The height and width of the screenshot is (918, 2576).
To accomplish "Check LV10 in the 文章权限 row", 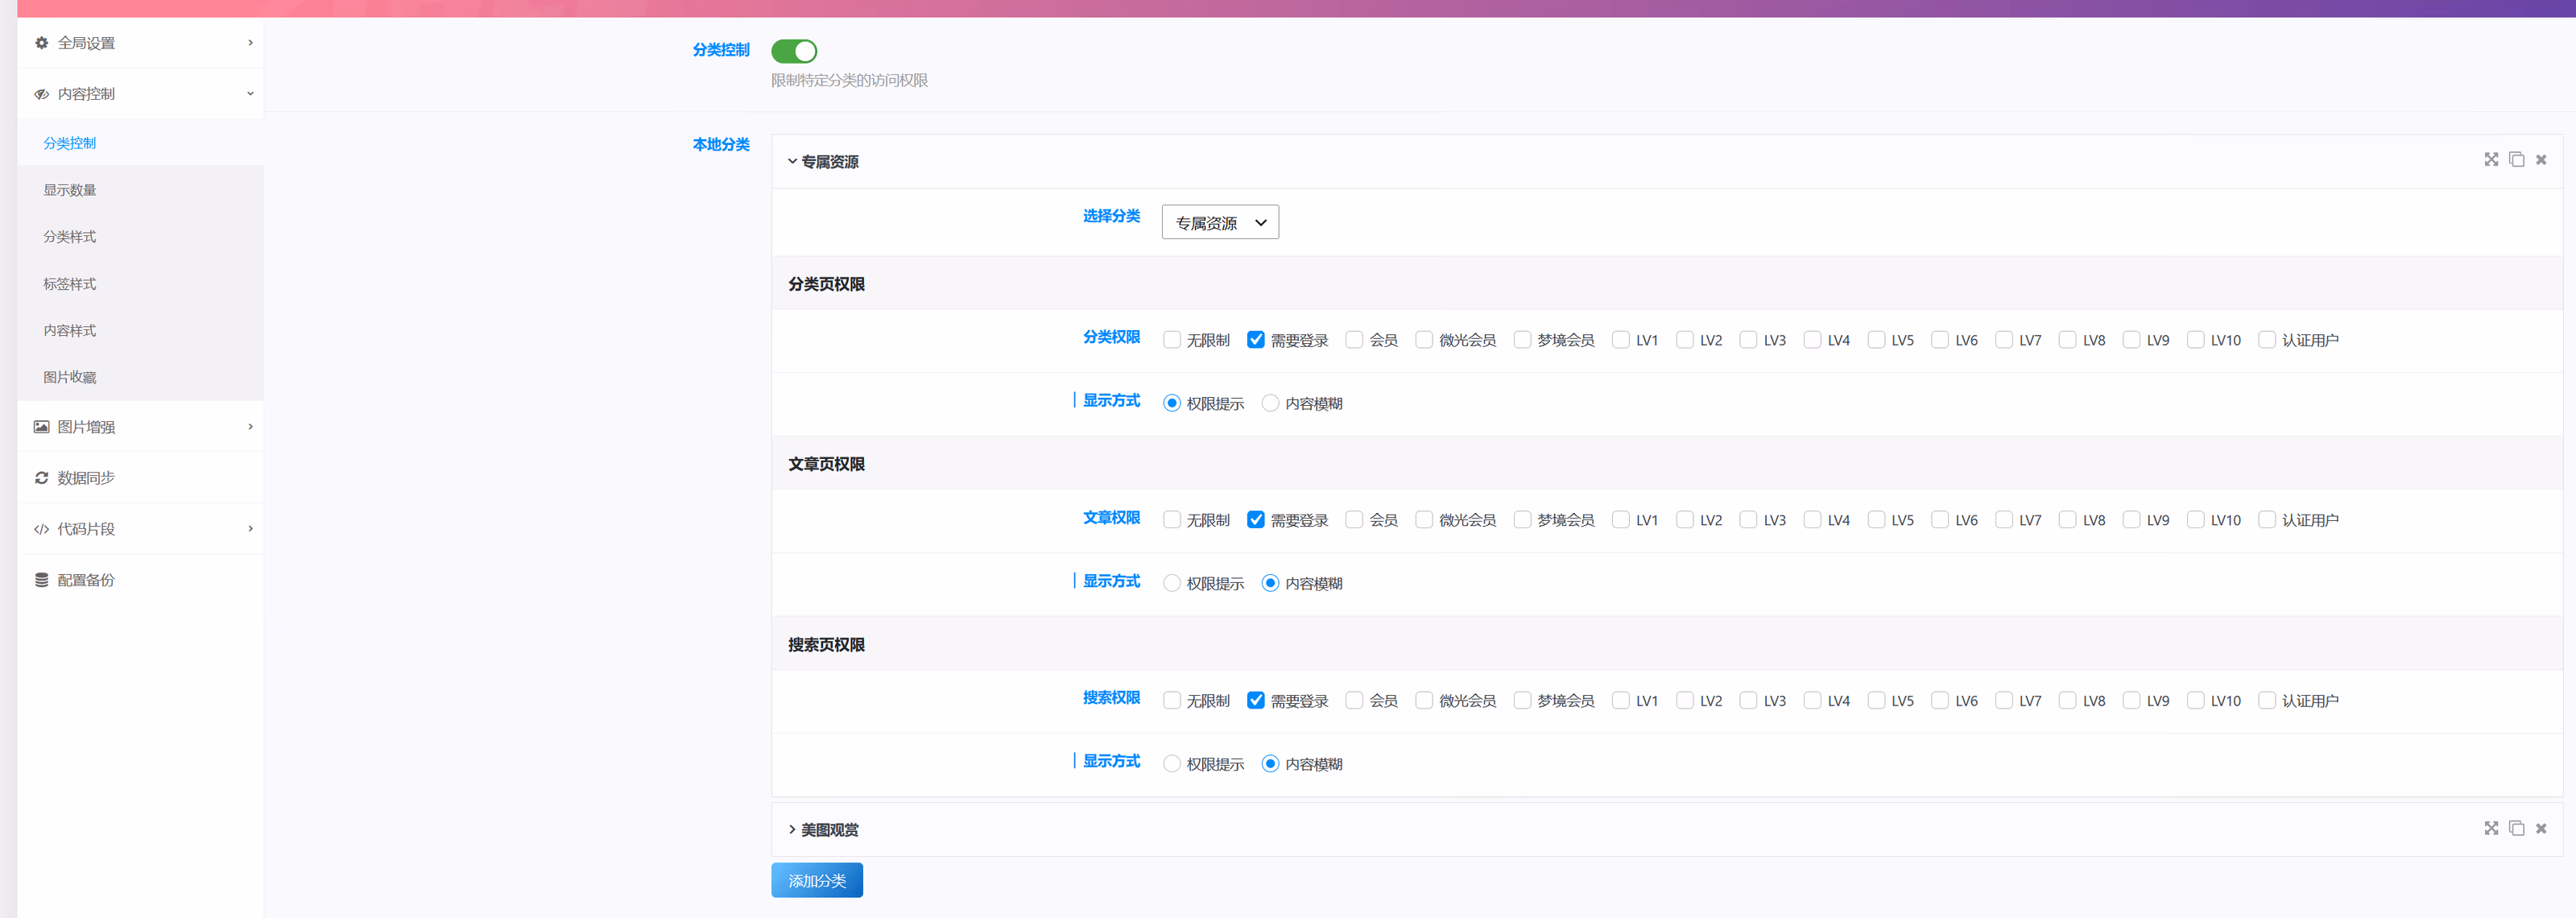I will [x=2195, y=520].
